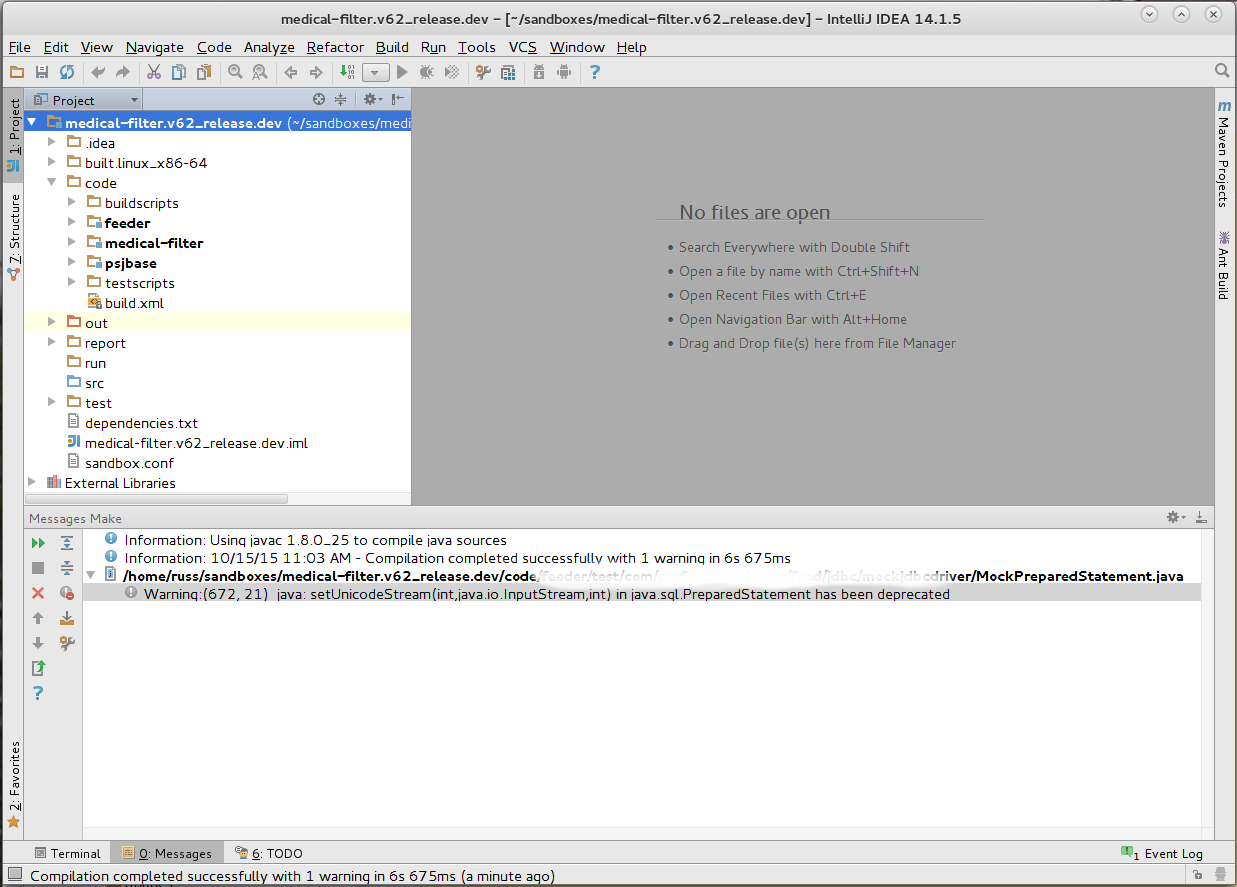Viewport: 1237px width, 887px height.
Task: Expand the built.linux_x86-64 folder
Action: point(52,163)
